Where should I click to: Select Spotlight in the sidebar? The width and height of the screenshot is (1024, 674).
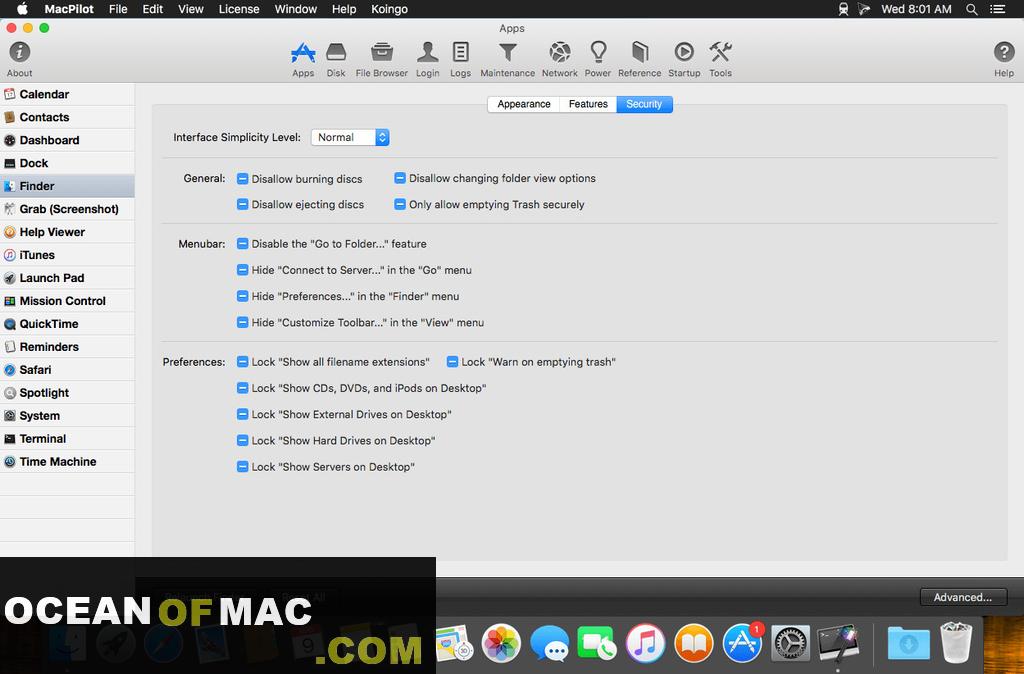(67, 393)
